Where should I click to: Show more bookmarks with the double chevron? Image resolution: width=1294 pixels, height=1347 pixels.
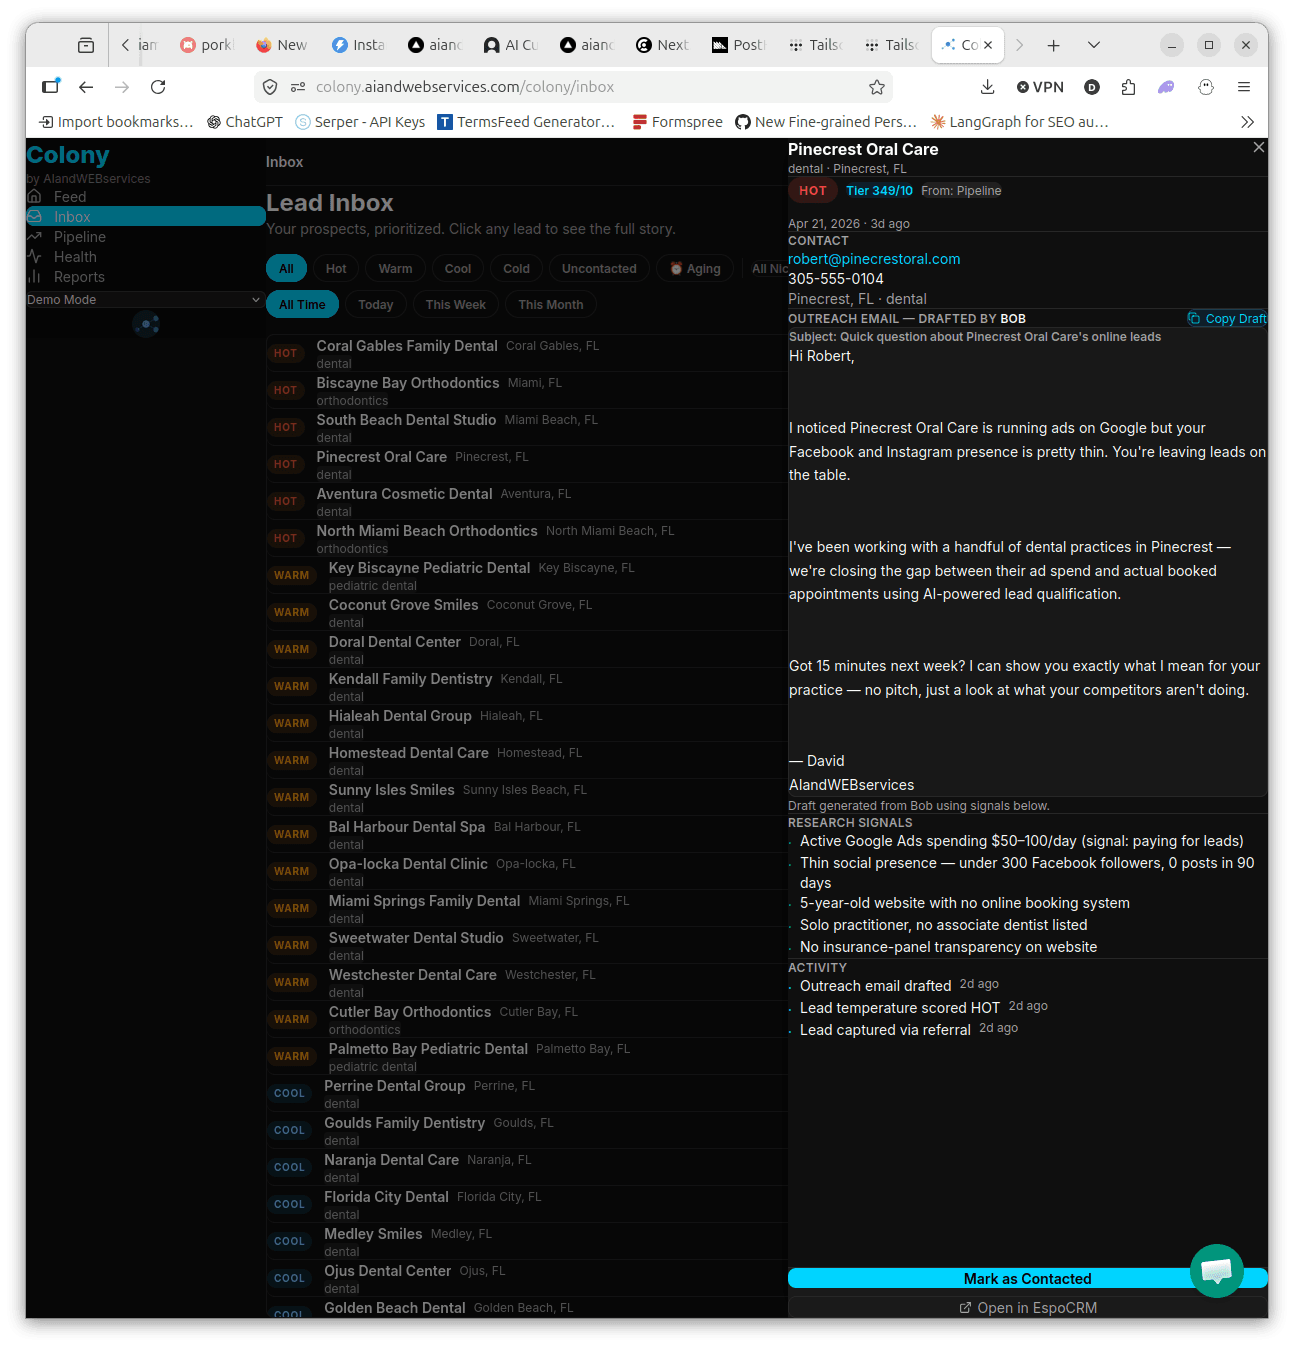tap(1247, 122)
